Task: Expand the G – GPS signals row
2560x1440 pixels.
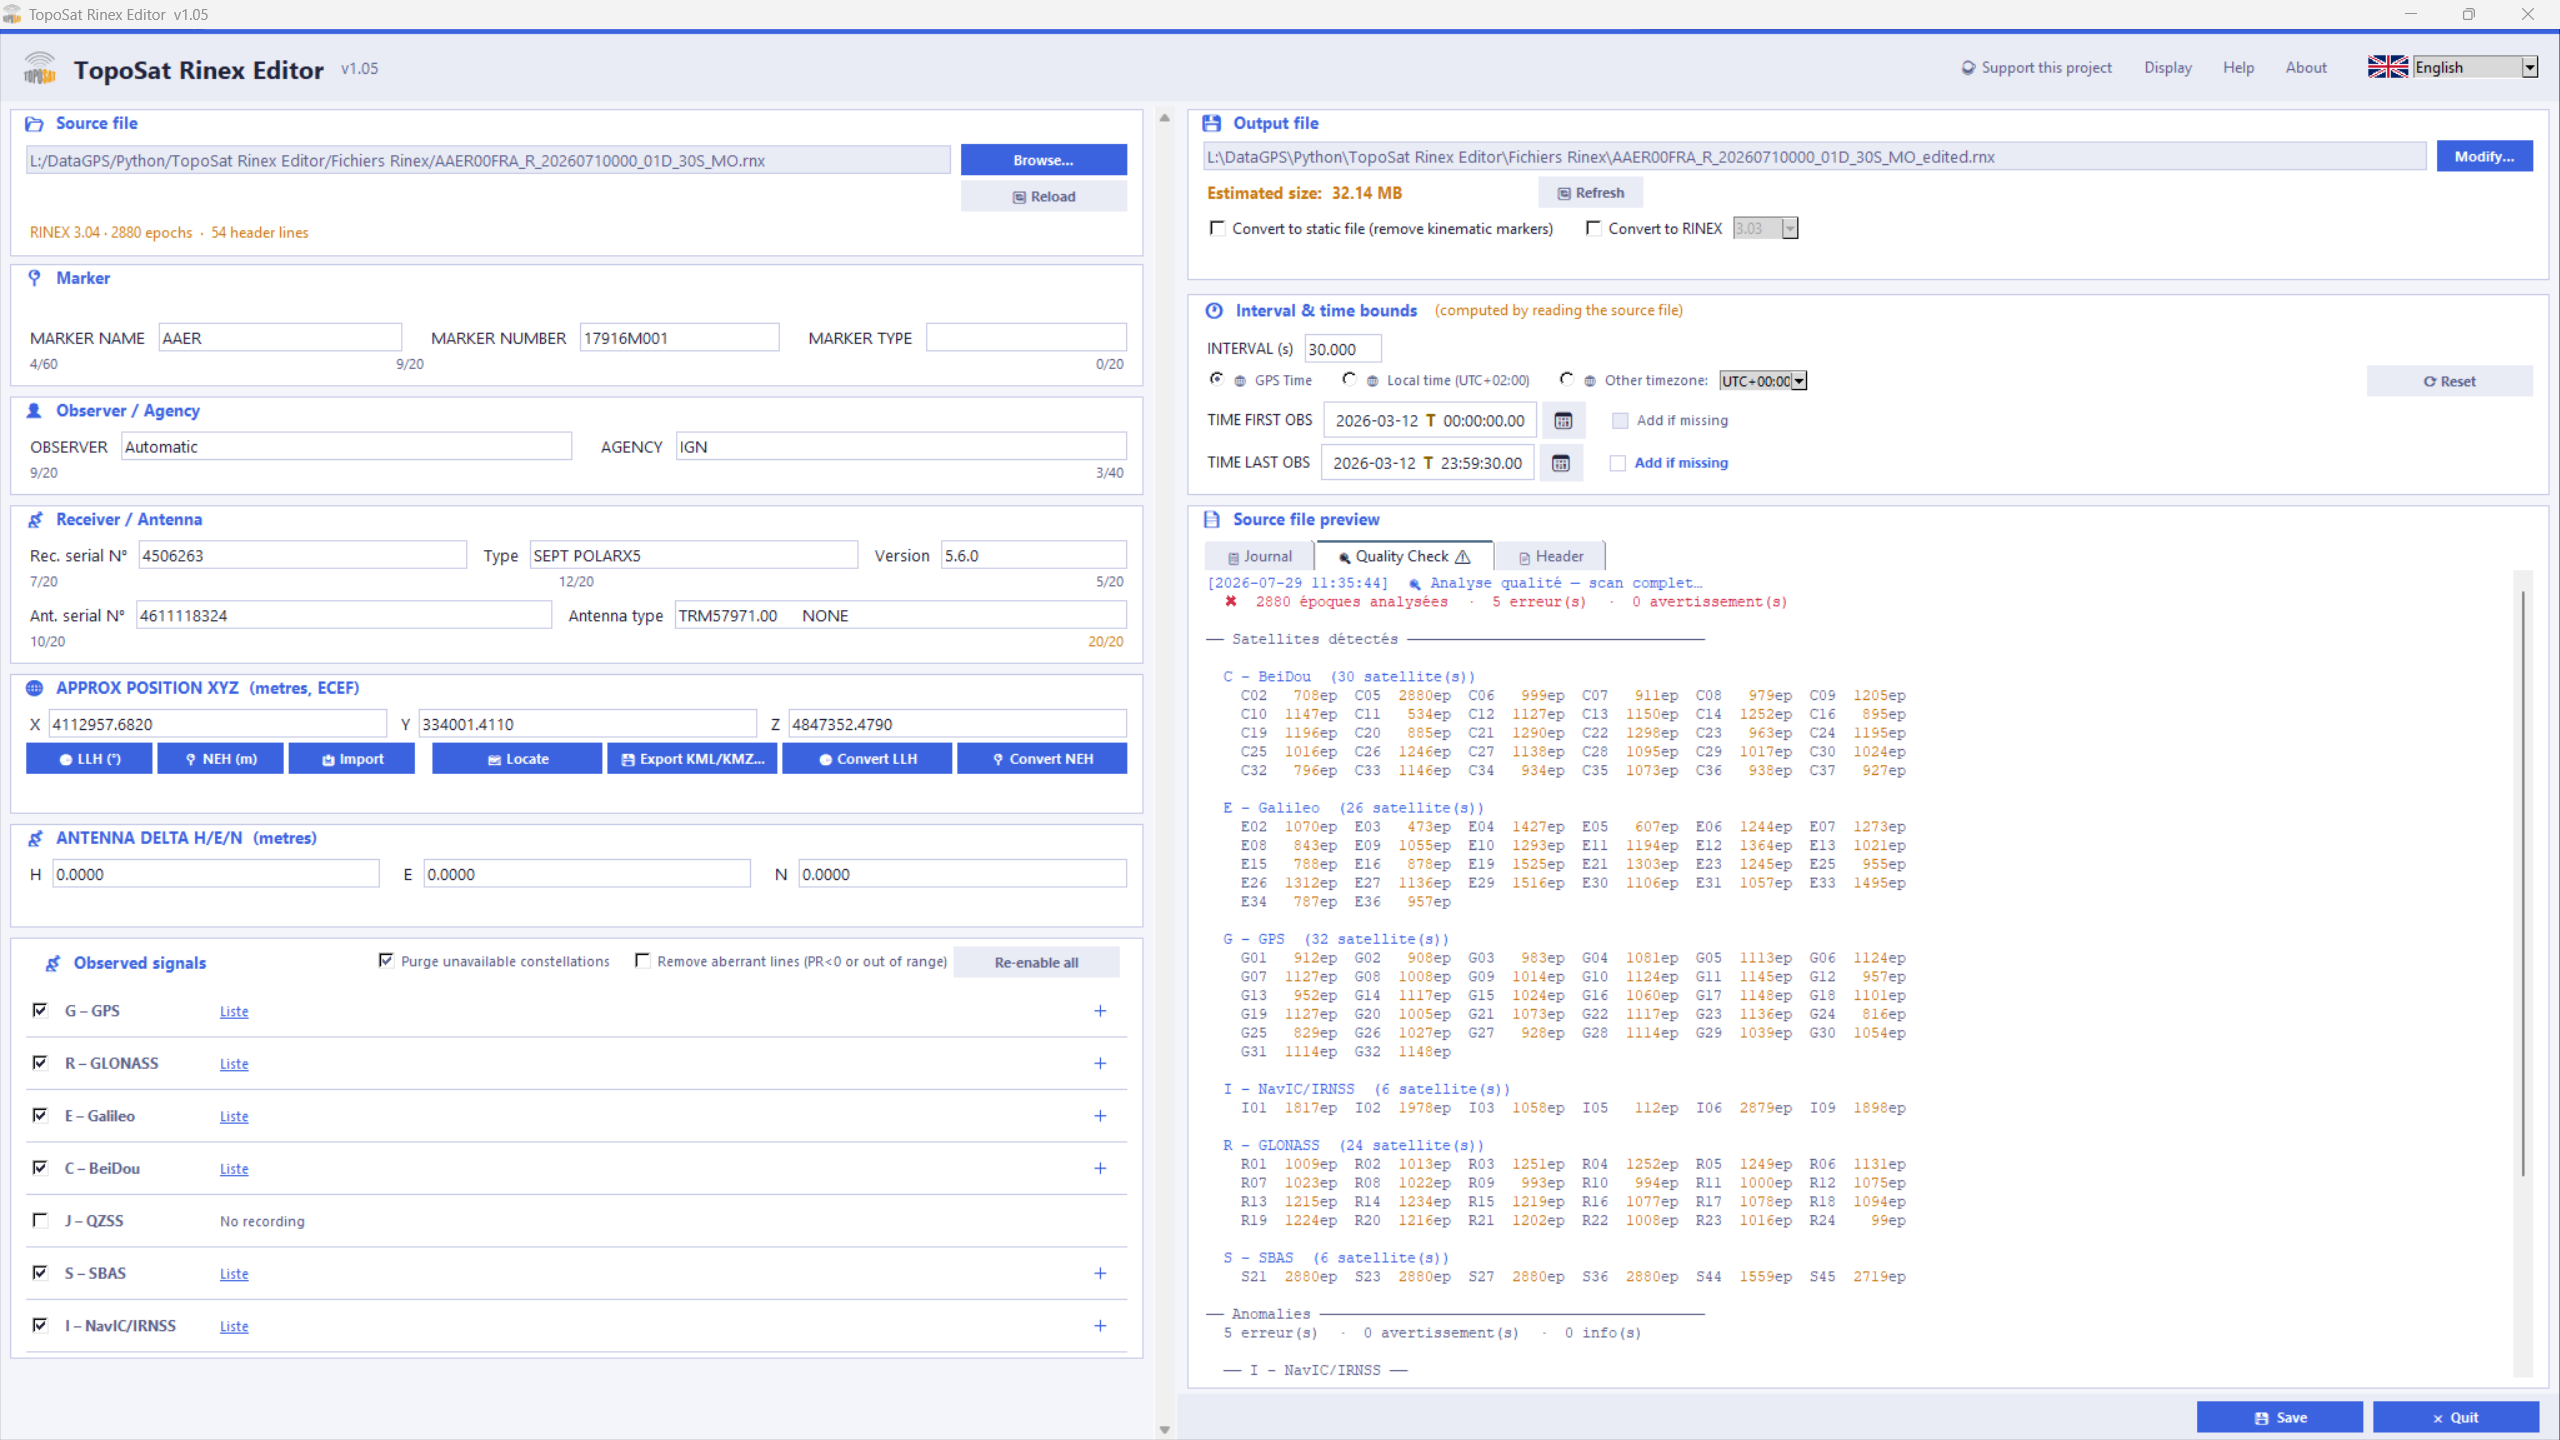Action: point(1100,1011)
